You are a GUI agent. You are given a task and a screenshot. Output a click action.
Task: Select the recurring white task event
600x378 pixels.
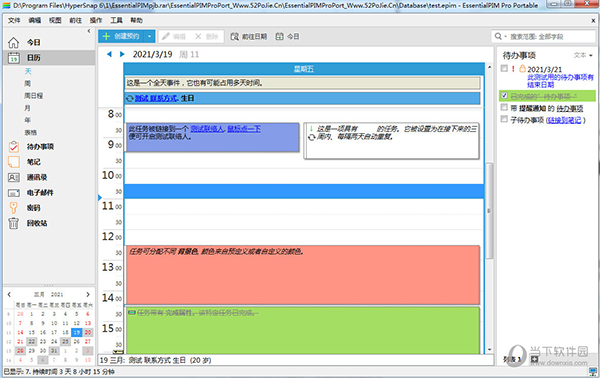[x=391, y=140]
